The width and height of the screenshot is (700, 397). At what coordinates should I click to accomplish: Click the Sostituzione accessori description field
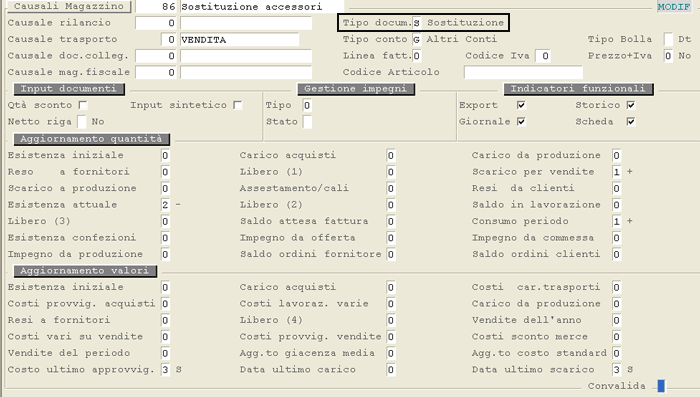[262, 7]
